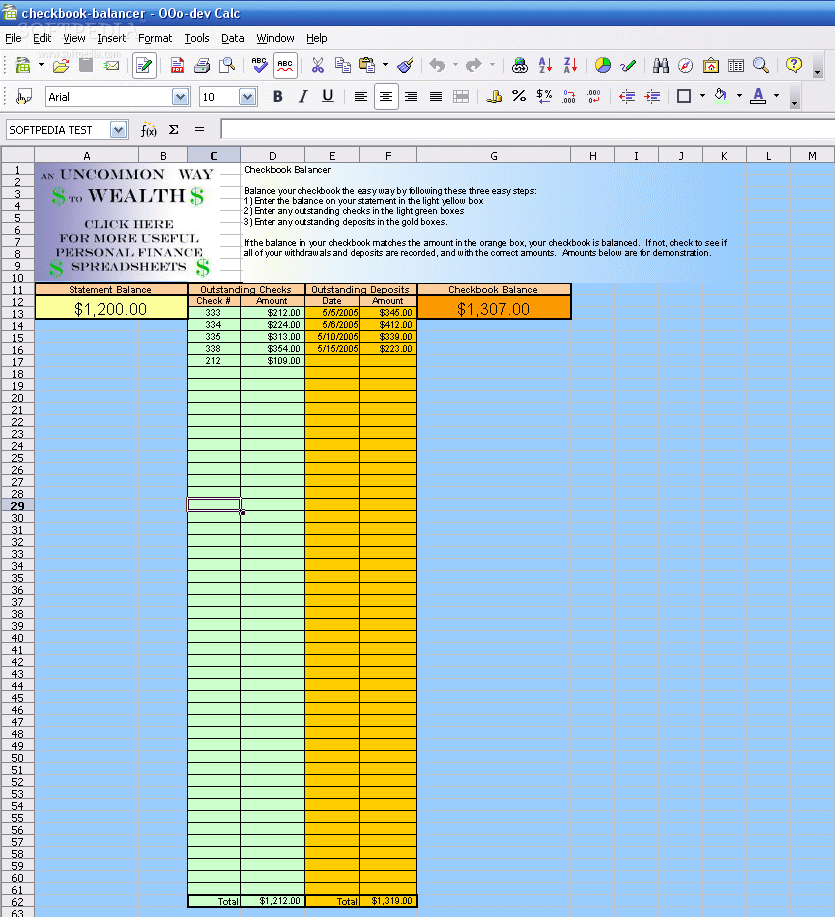835x917 pixels.
Task: Click the Open file folder icon
Action: [61, 65]
